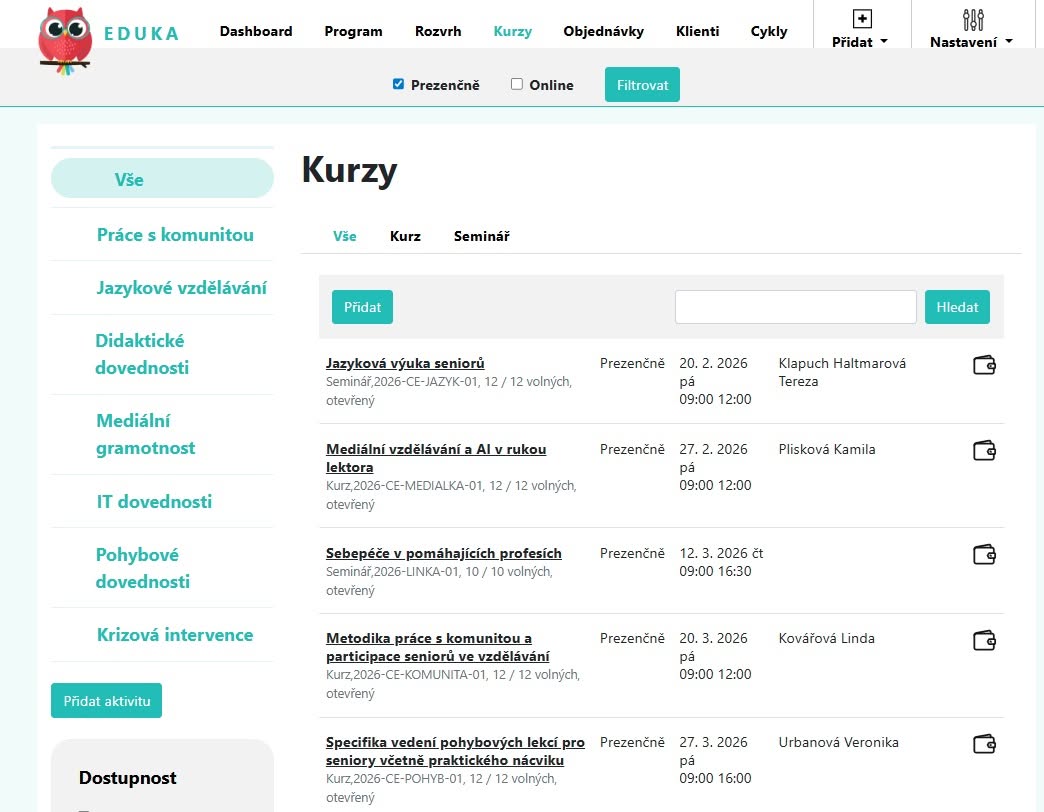The width and height of the screenshot is (1044, 812).
Task: Expand the Nastavení dropdown menu
Action: [x=971, y=42]
